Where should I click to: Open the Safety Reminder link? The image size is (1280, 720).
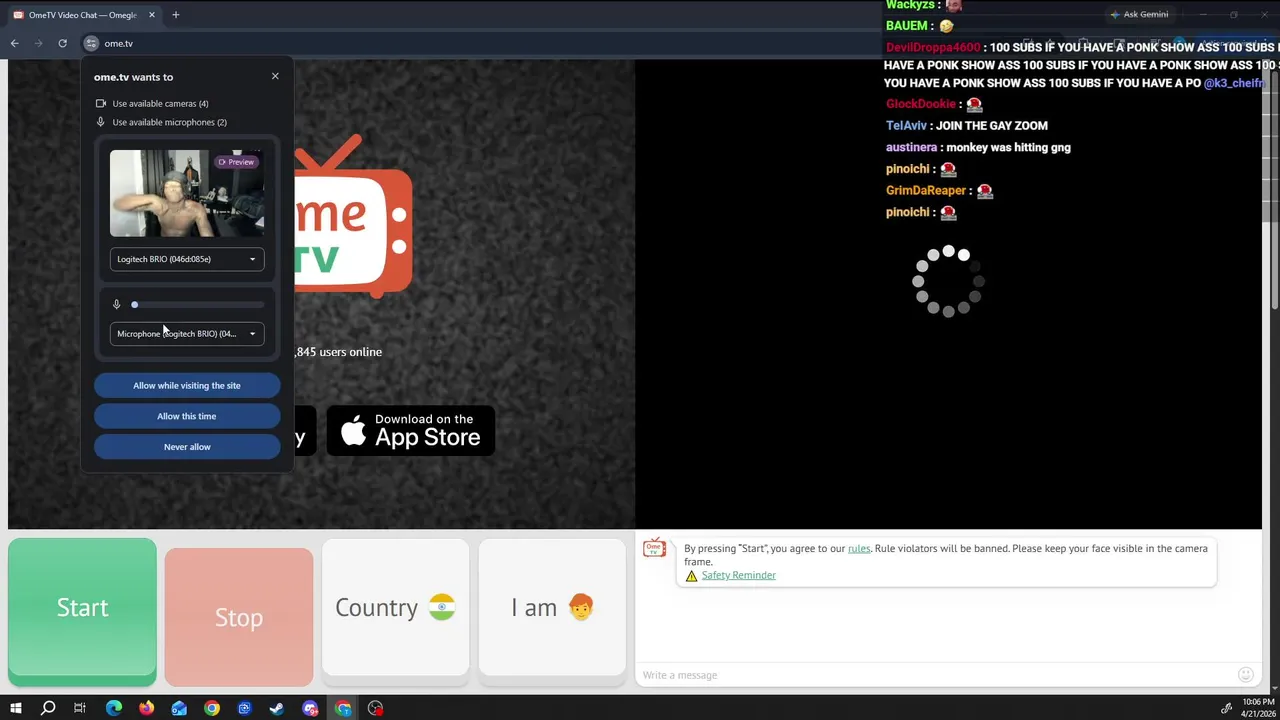point(738,575)
